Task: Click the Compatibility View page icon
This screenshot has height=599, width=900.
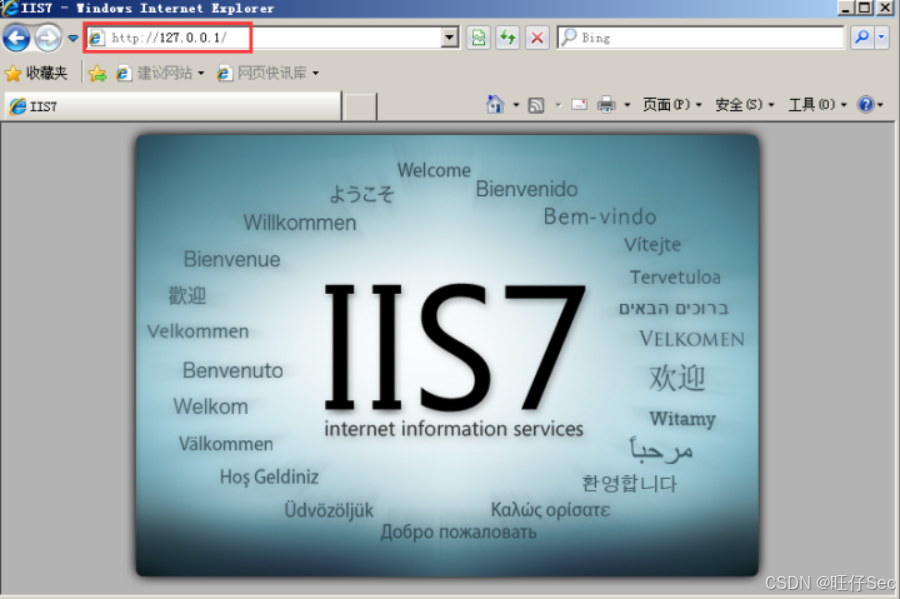Action: (478, 38)
